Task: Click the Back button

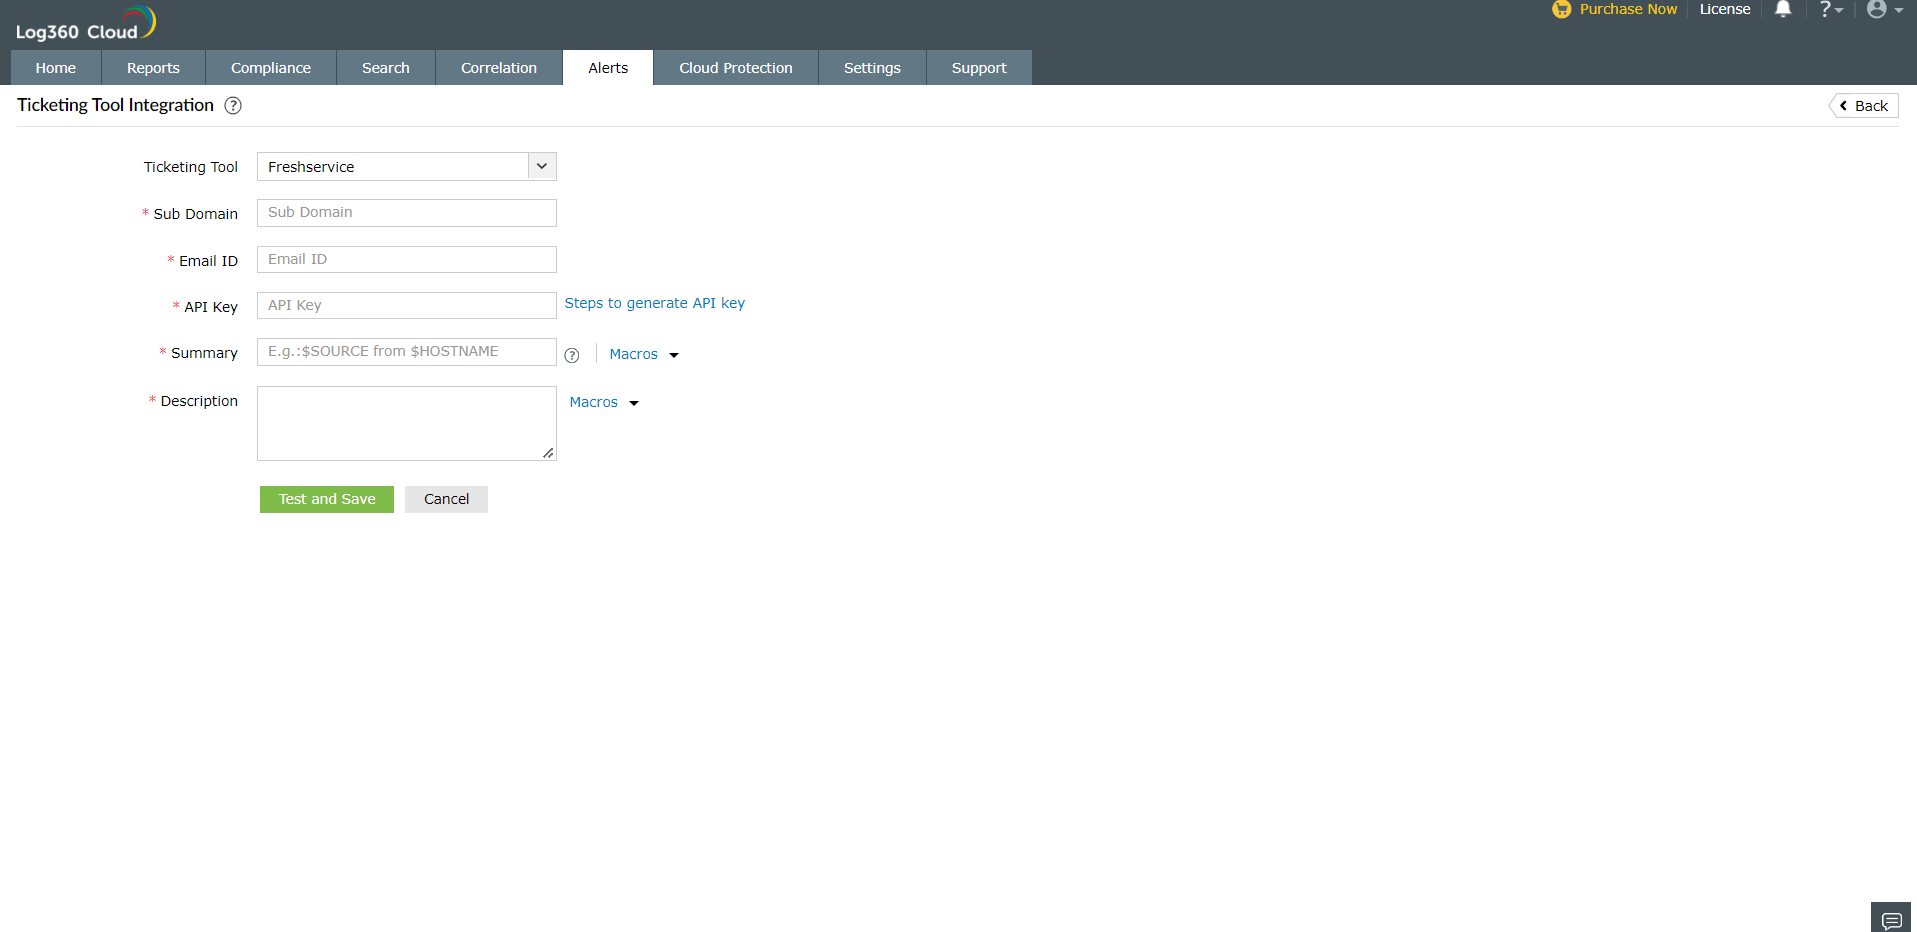Action: pyautogui.click(x=1865, y=106)
